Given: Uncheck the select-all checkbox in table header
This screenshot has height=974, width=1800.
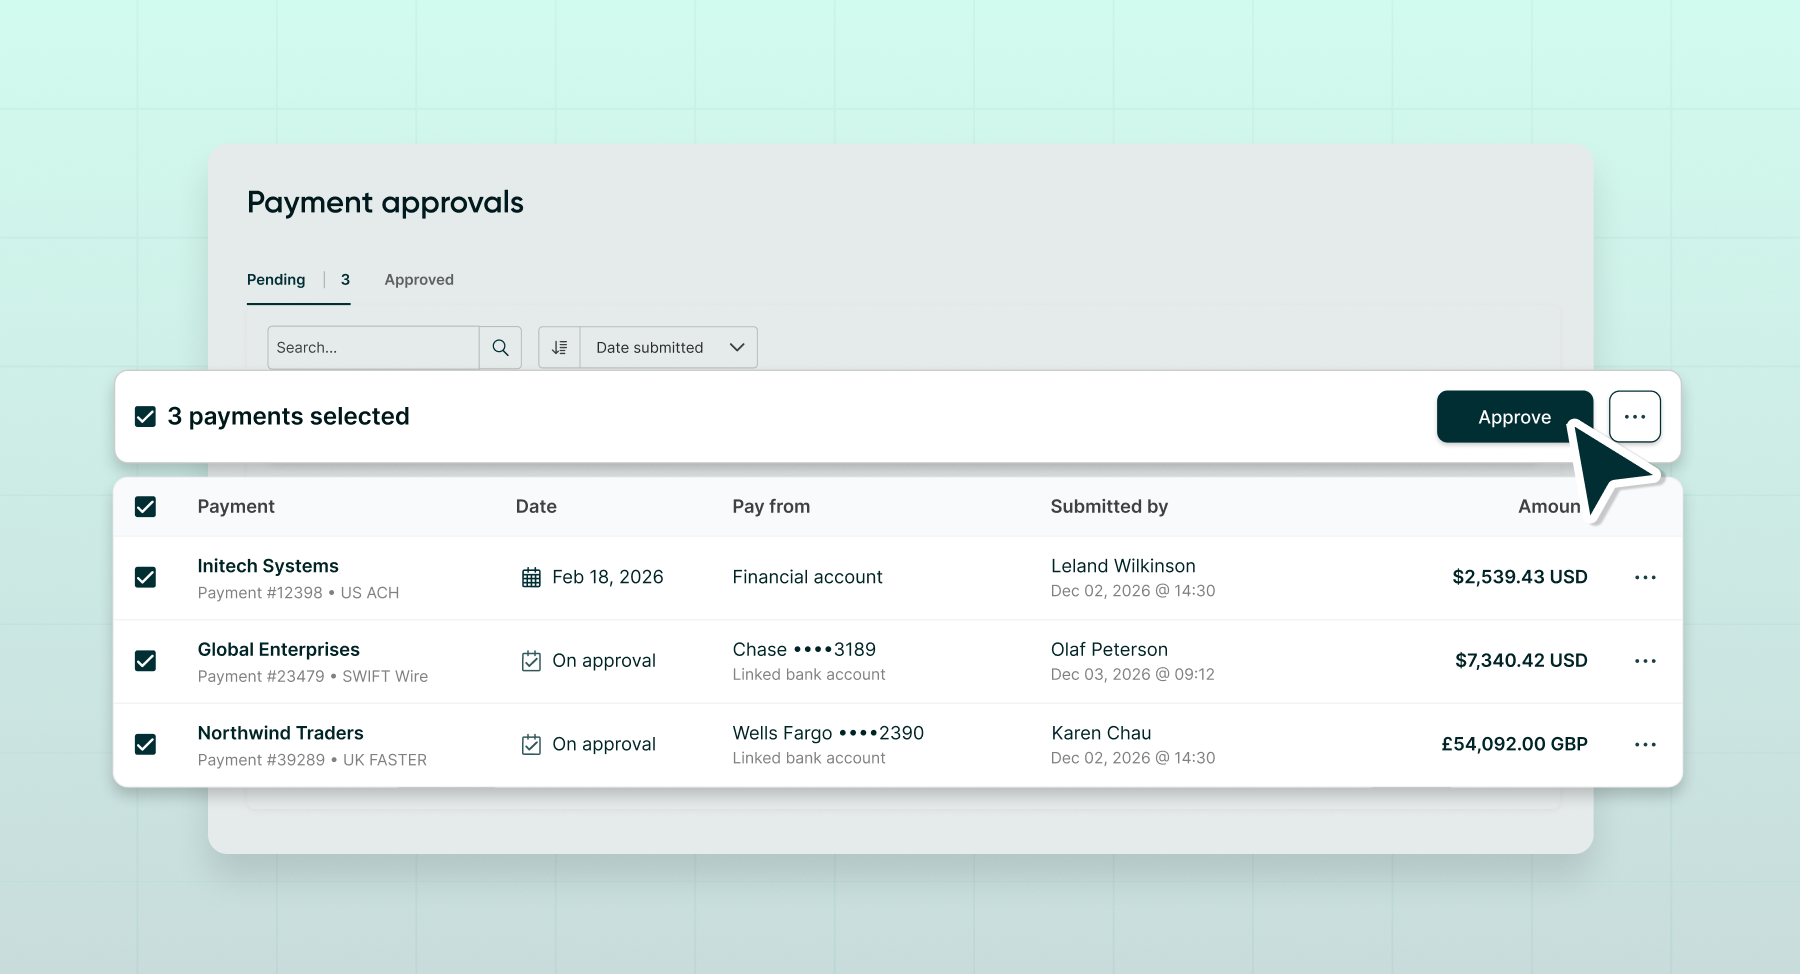Looking at the screenshot, I should click(x=146, y=507).
